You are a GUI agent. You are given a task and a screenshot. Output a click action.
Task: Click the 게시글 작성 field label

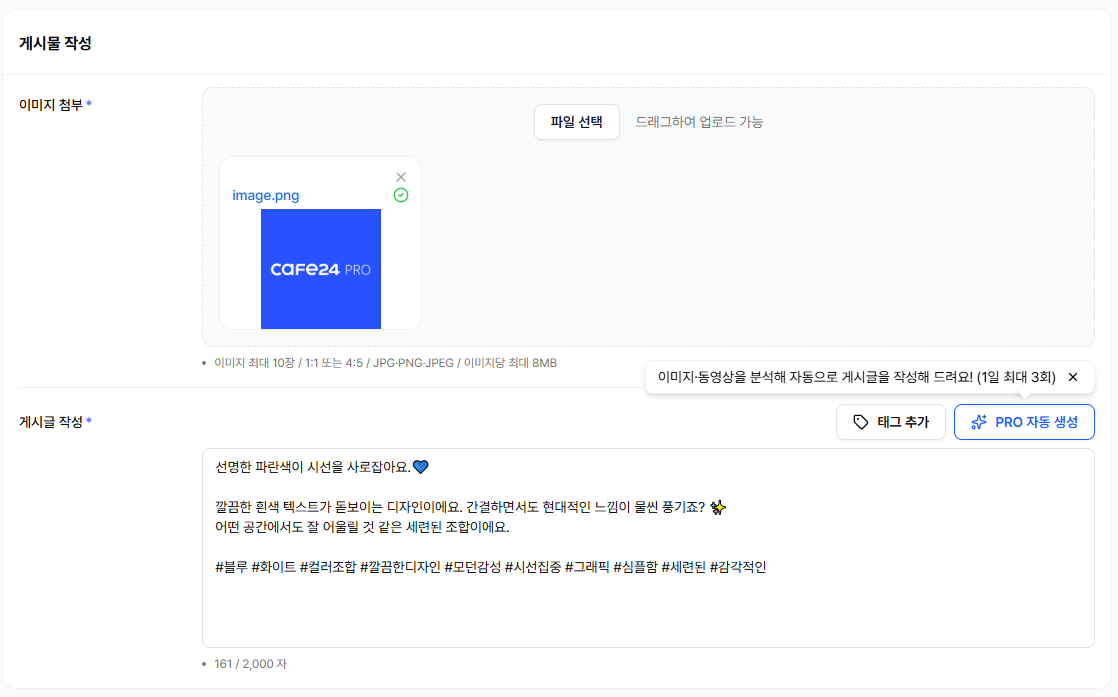click(x=51, y=422)
